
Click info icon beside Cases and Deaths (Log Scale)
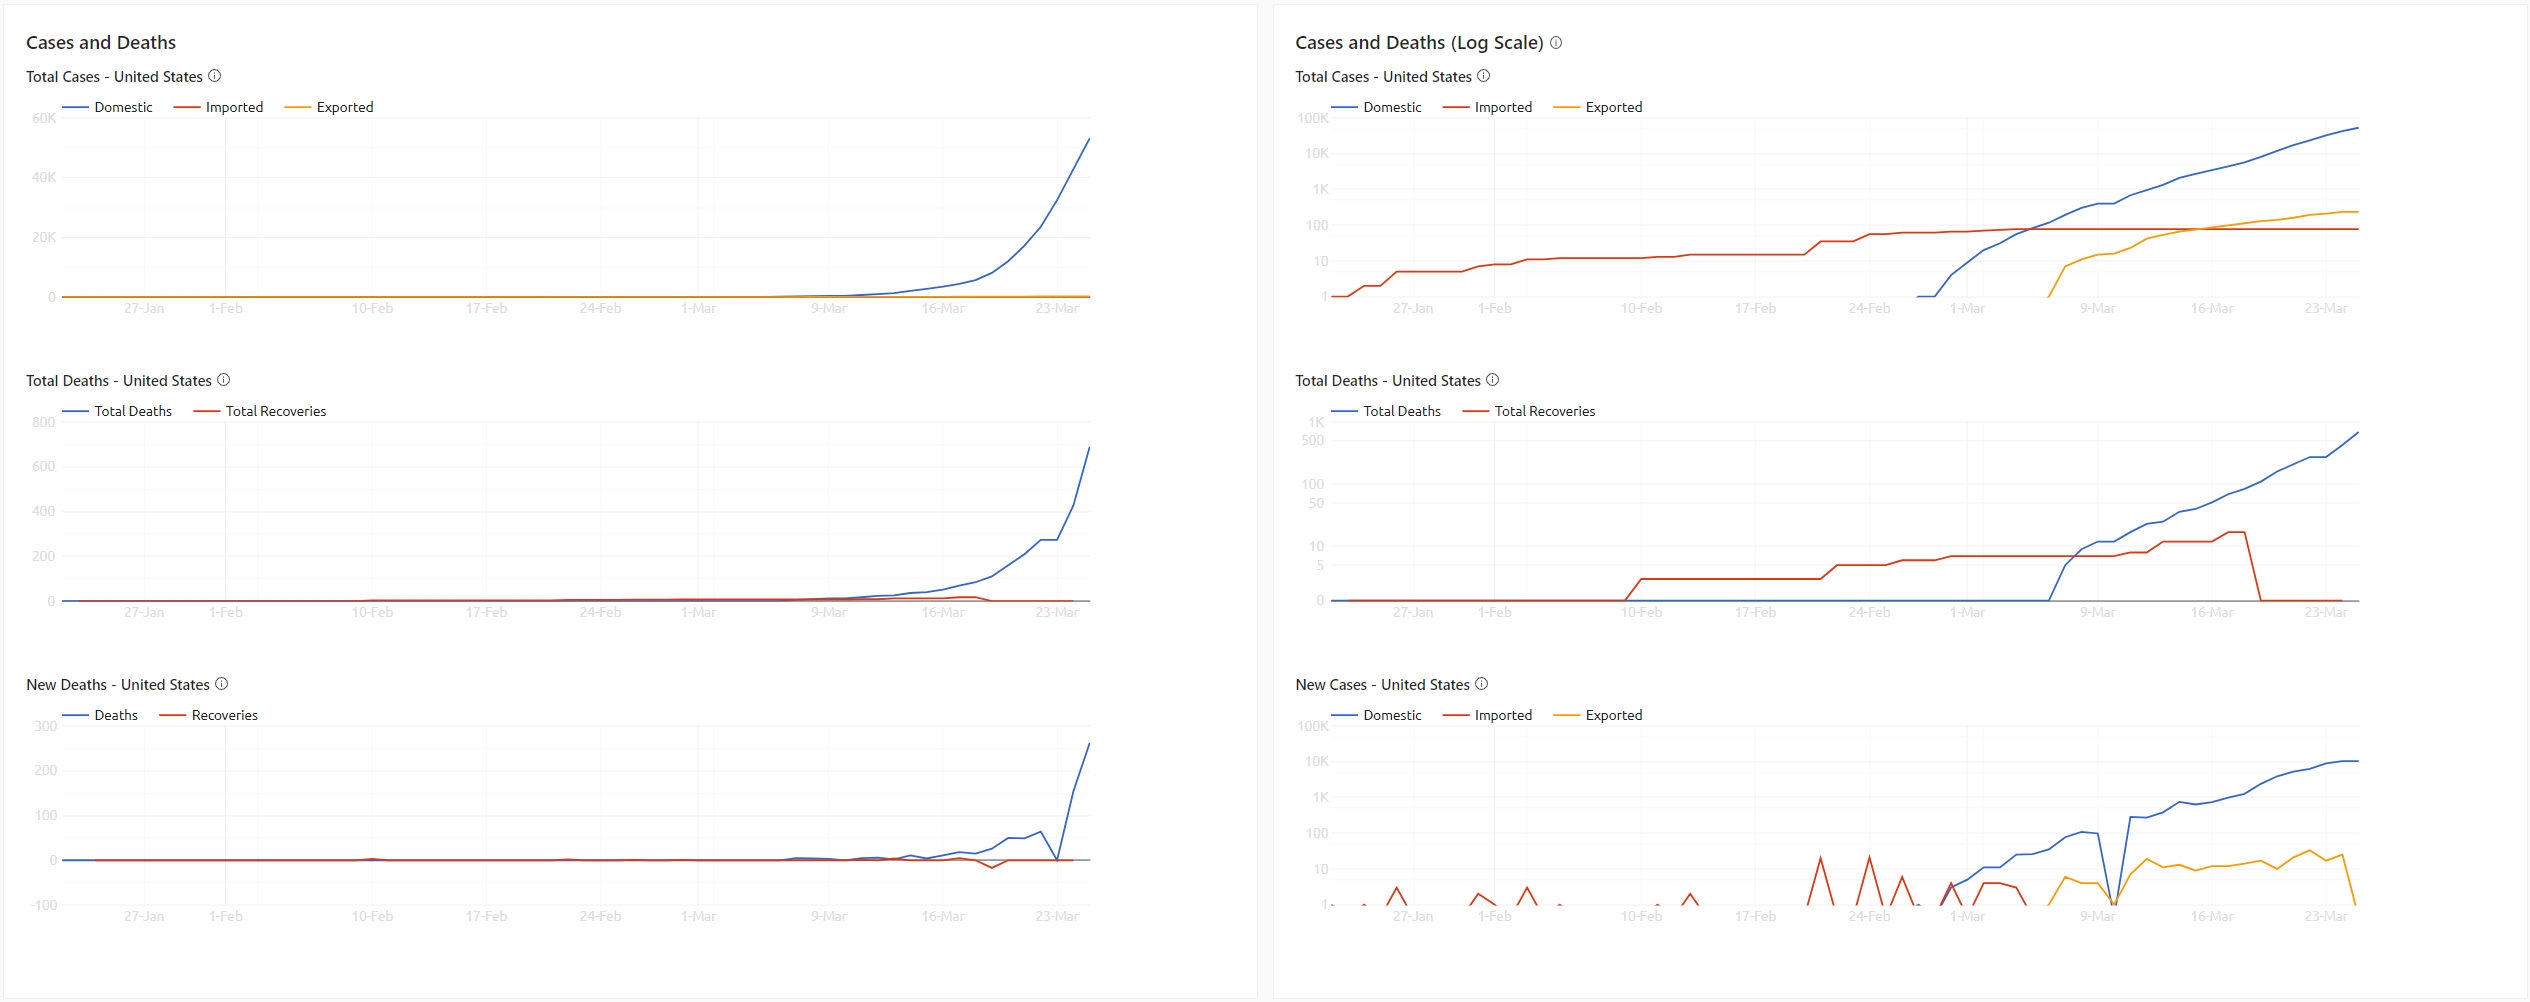point(1556,43)
